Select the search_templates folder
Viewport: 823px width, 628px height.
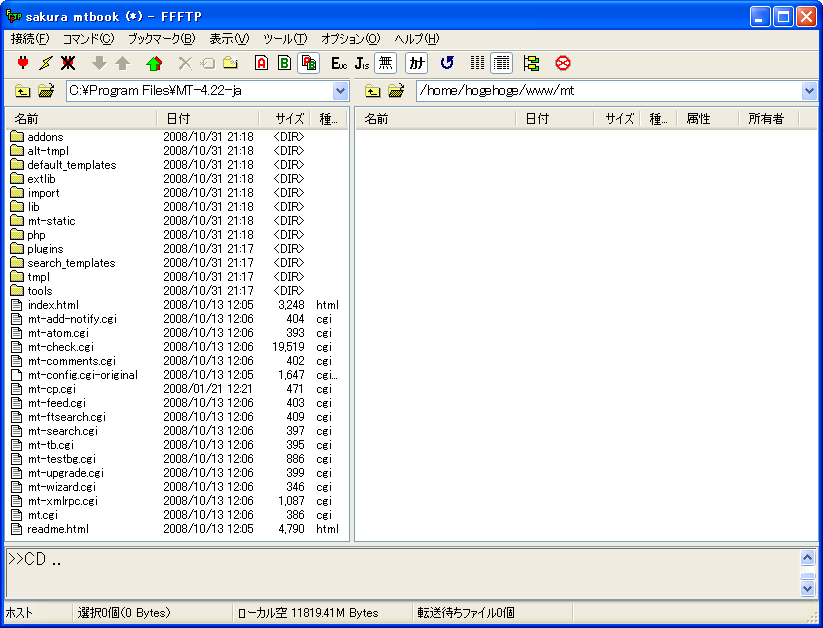pos(71,263)
